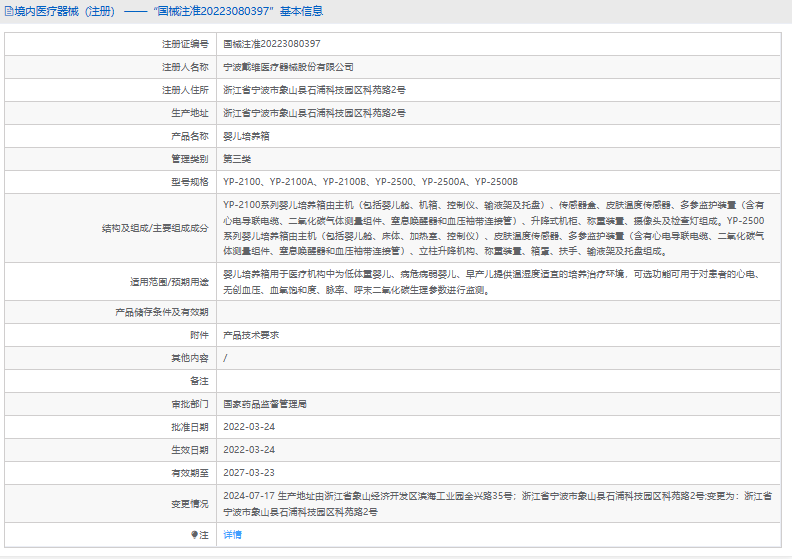
Task: Click the product name value 婴儿培养箱
Action: tap(246, 136)
